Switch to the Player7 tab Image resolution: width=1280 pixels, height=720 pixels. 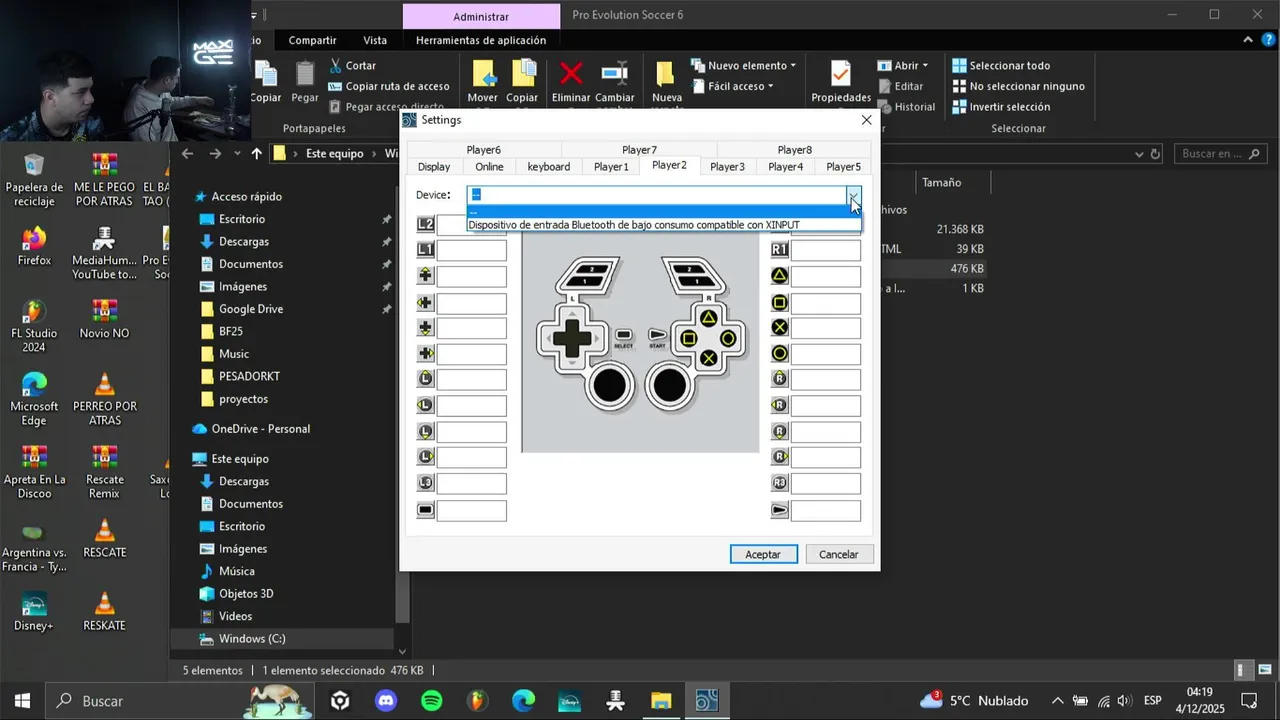pos(639,150)
